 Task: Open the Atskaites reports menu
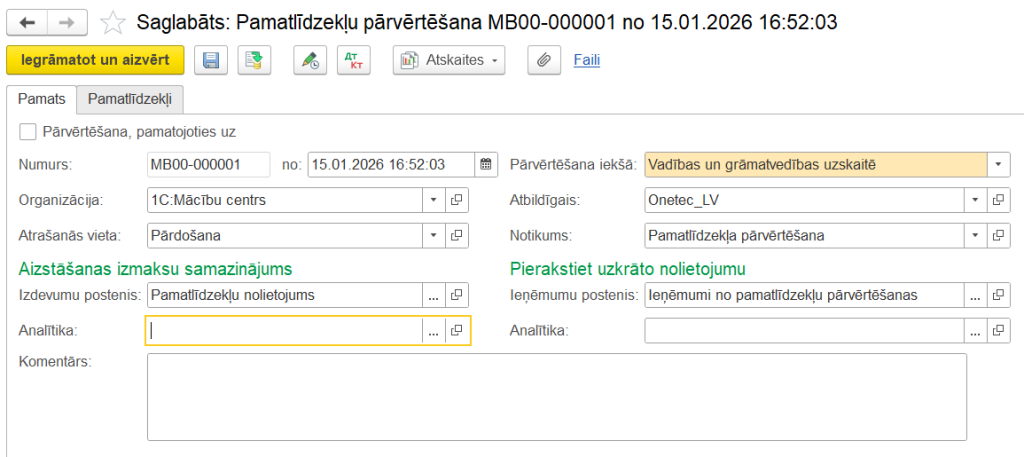pos(449,61)
